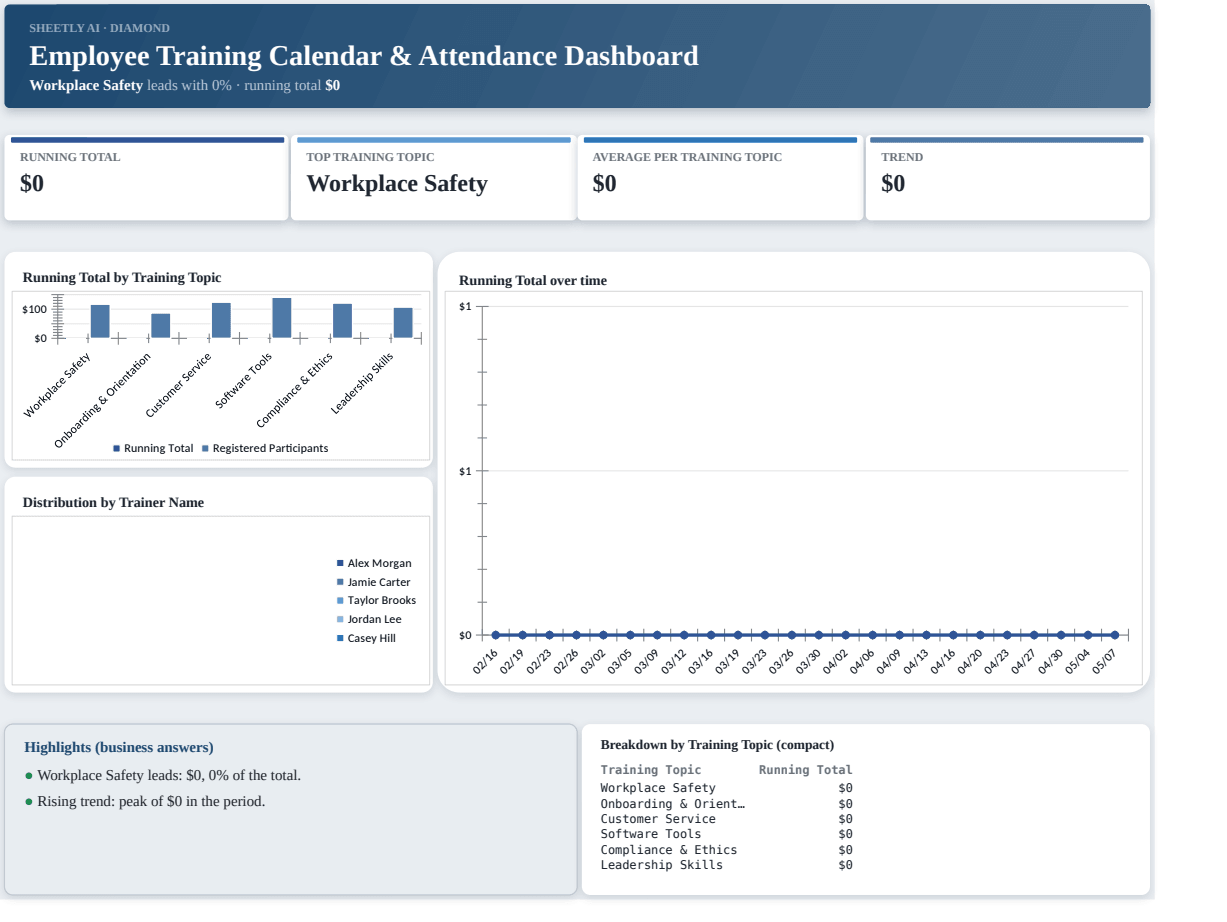The width and height of the screenshot is (1227, 922).
Task: Click the Customer Service row in breakdown table
Action: pyautogui.click(x=727, y=819)
